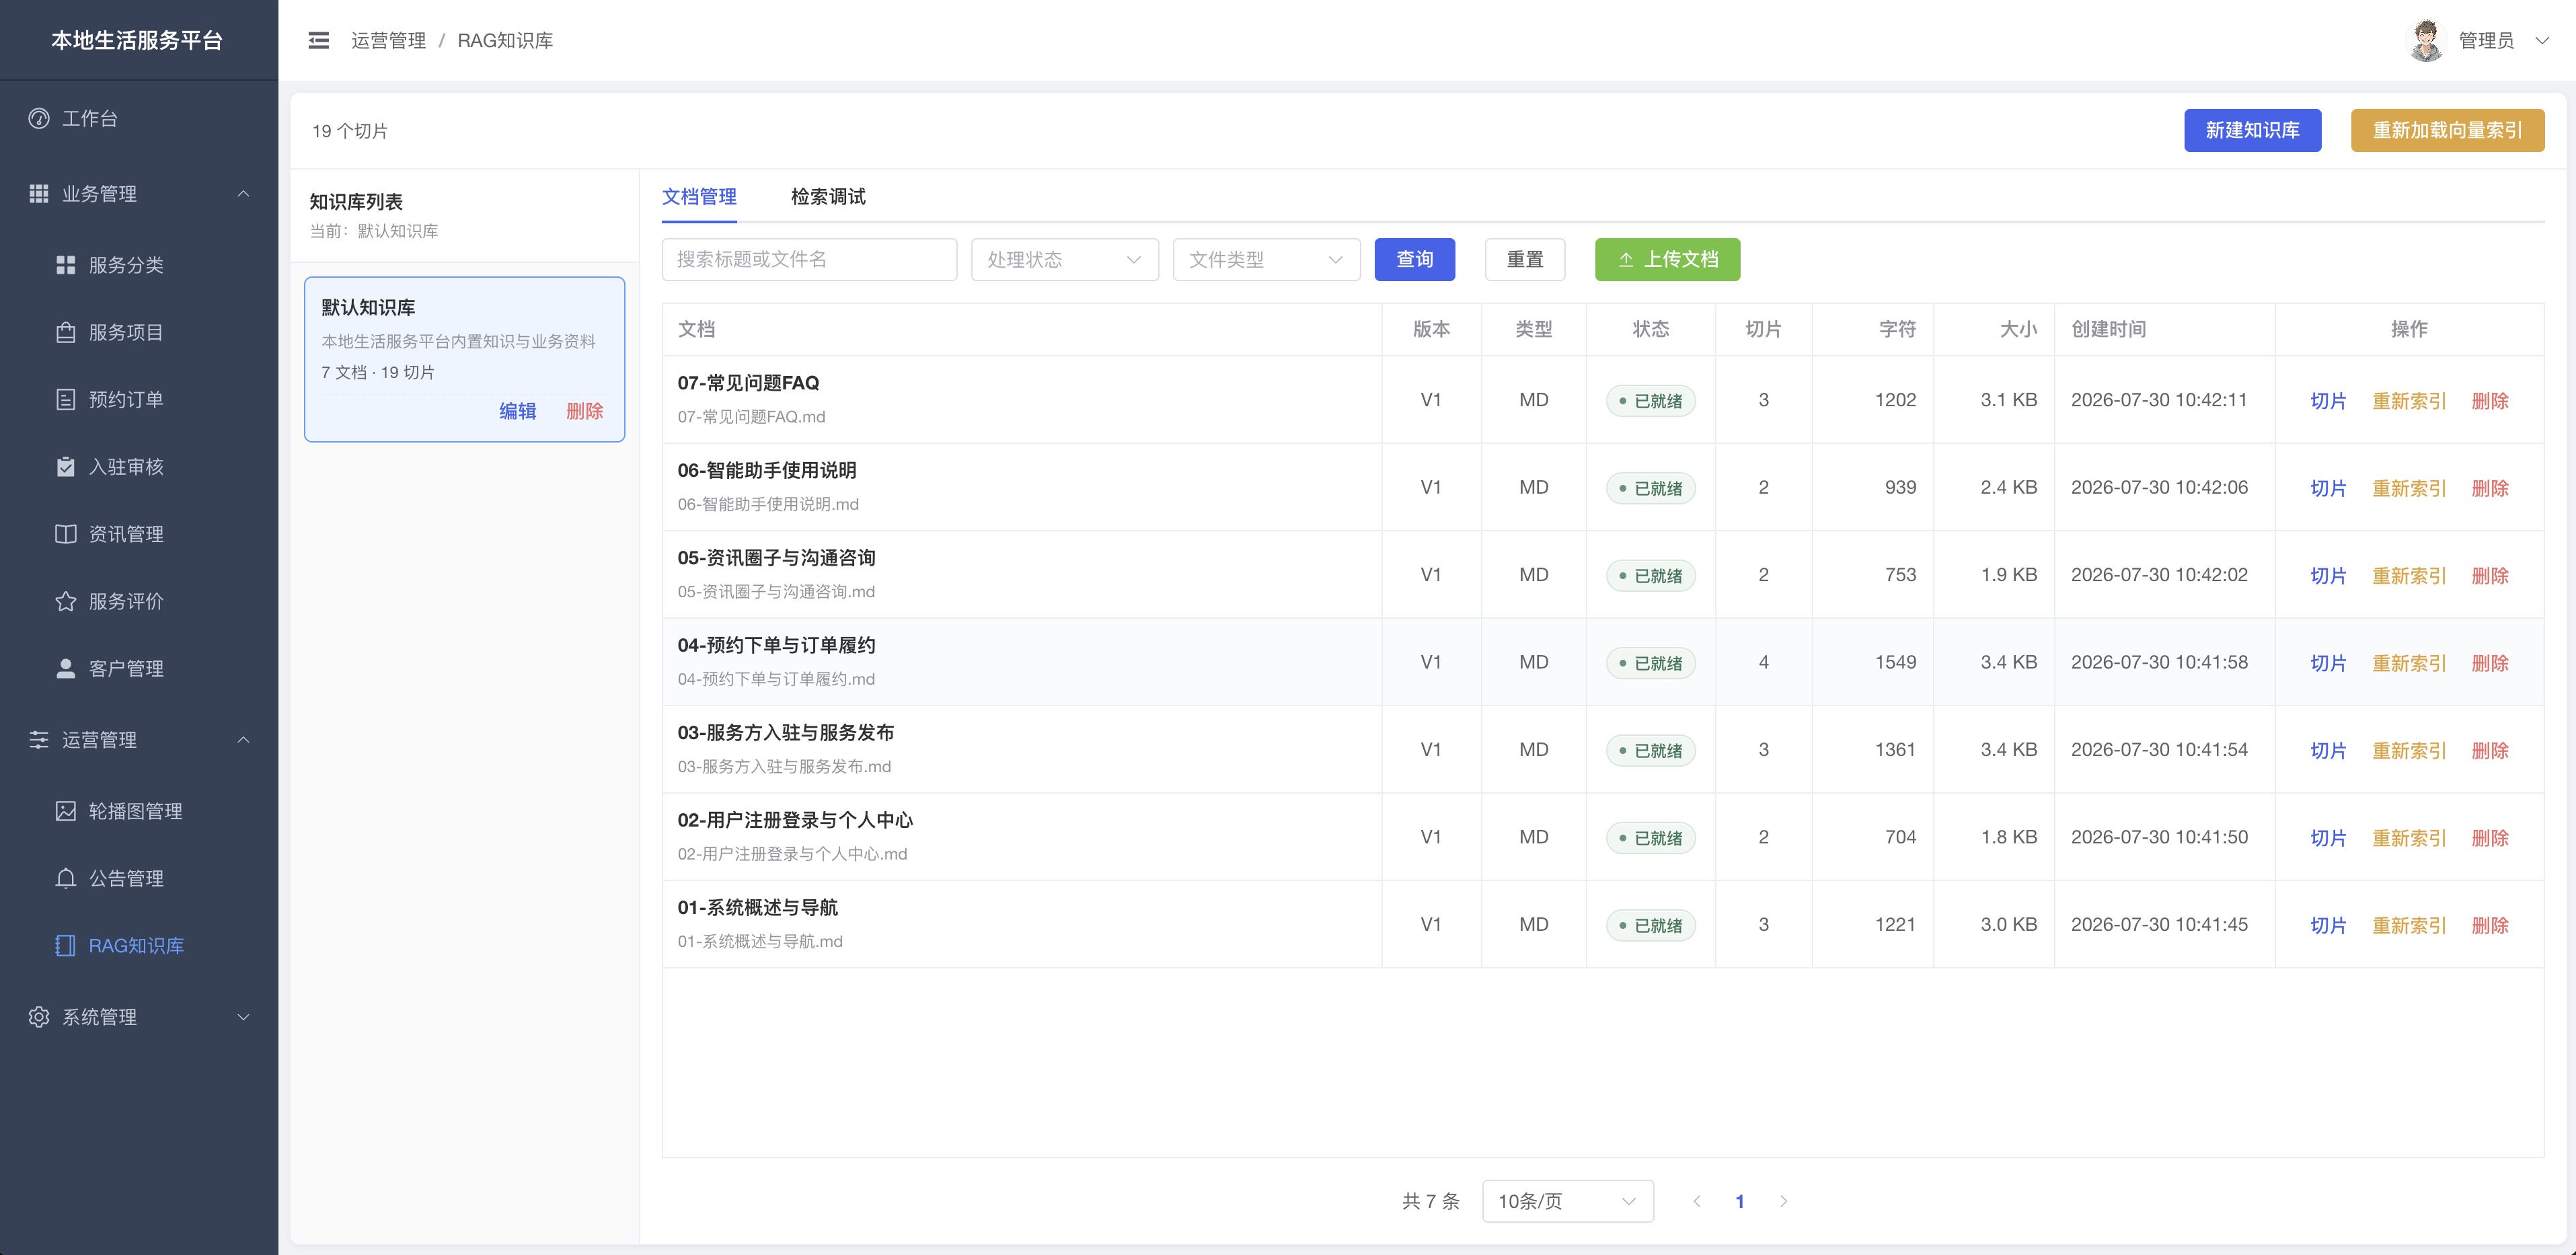2576x1255 pixels.
Task: Click 切片 for 07-常见问题FAQ
Action: 2328,400
